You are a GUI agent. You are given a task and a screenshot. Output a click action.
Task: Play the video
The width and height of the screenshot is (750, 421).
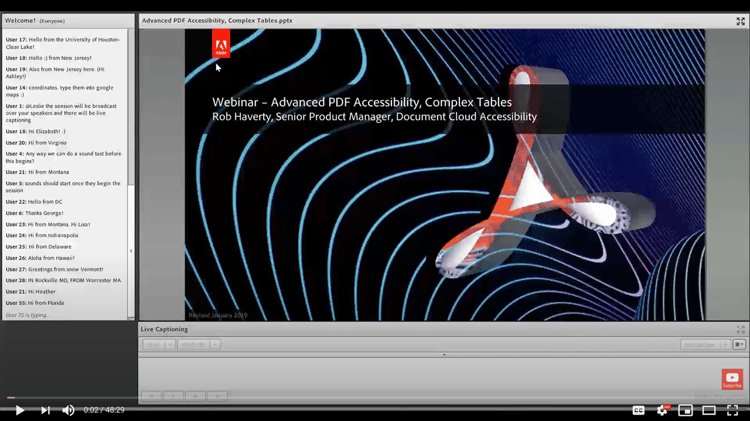click(x=20, y=410)
